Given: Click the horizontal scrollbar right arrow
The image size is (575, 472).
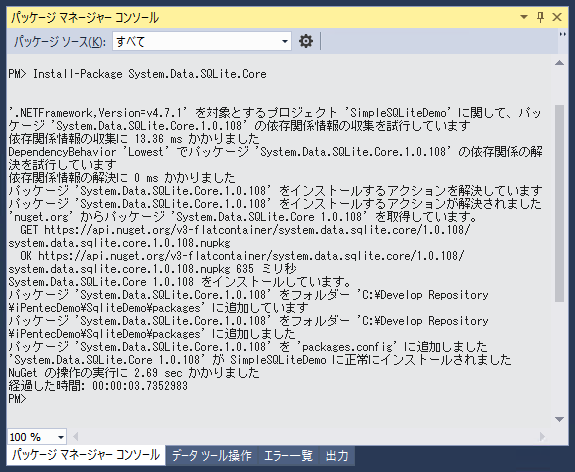Looking at the screenshot, I should click(x=542, y=436).
